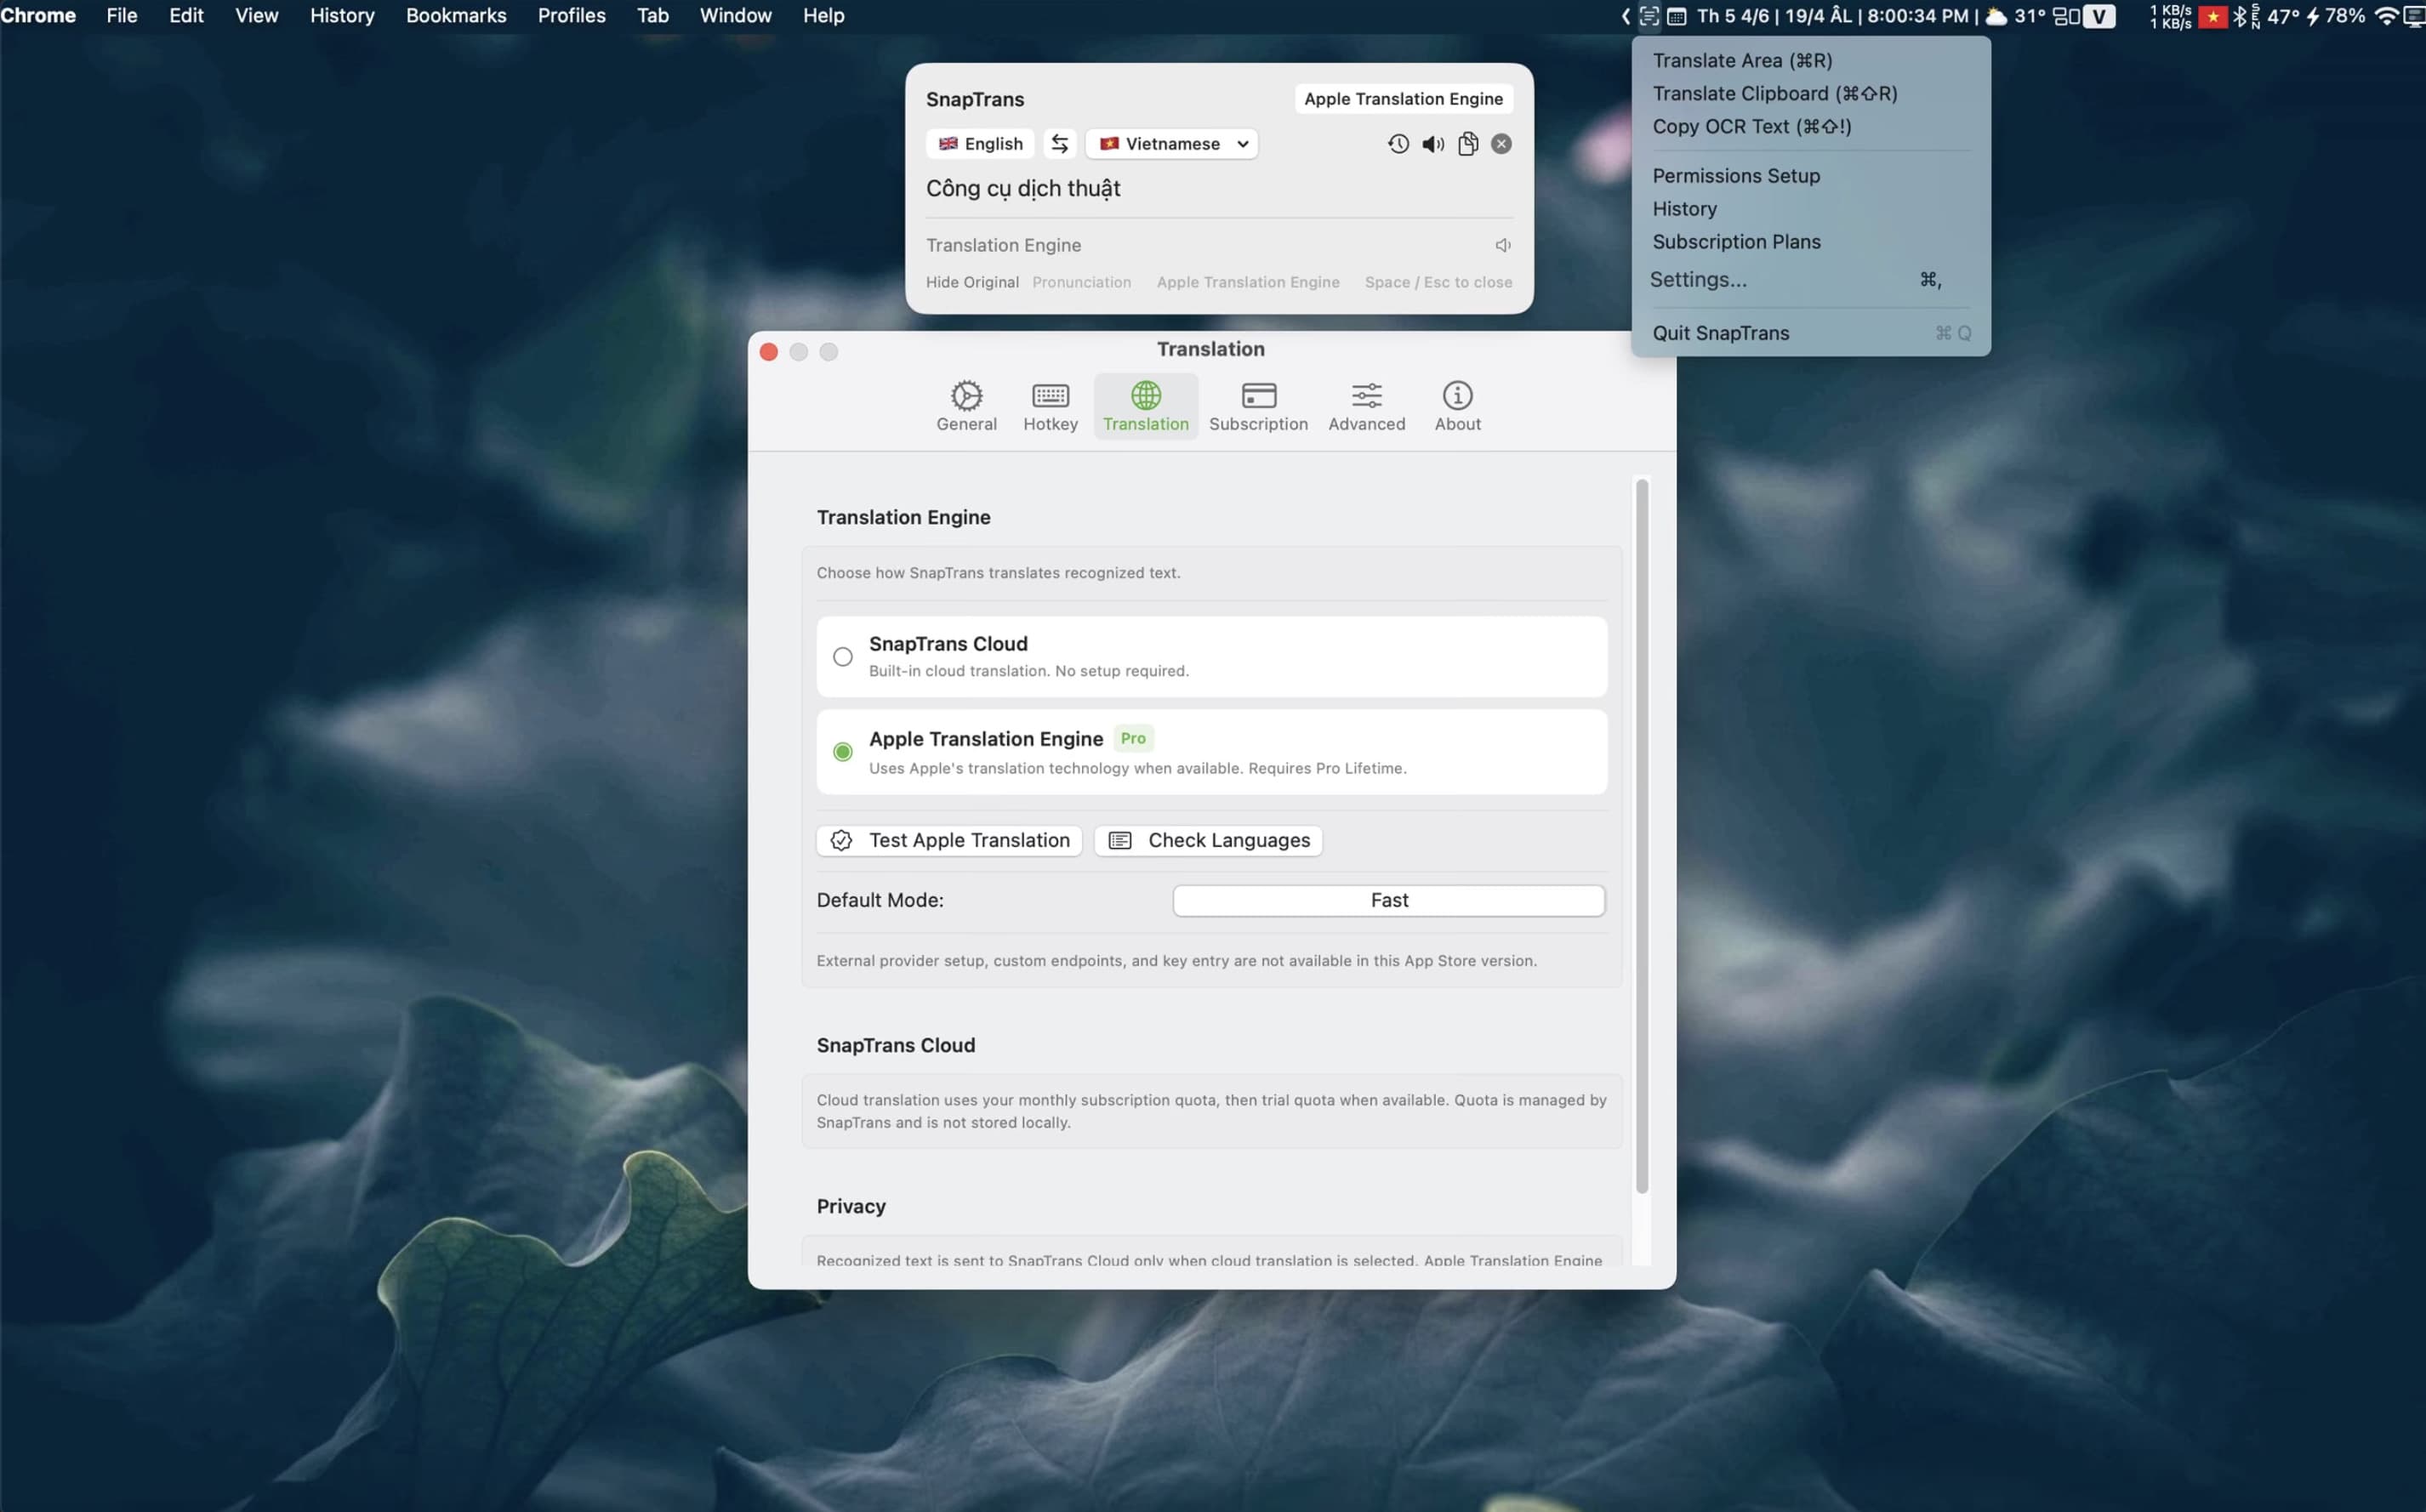This screenshot has height=1512, width=2426.
Task: Close the SnapTrans popup with X icon
Action: pos(1500,144)
